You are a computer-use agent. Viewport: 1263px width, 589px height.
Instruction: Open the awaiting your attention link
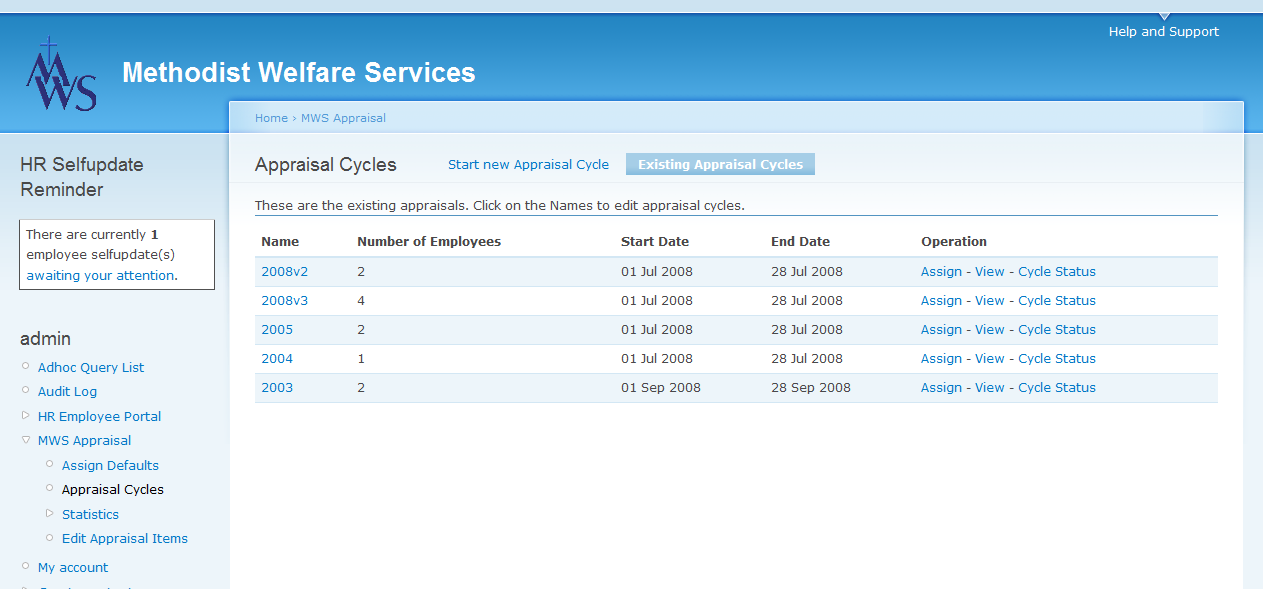100,275
